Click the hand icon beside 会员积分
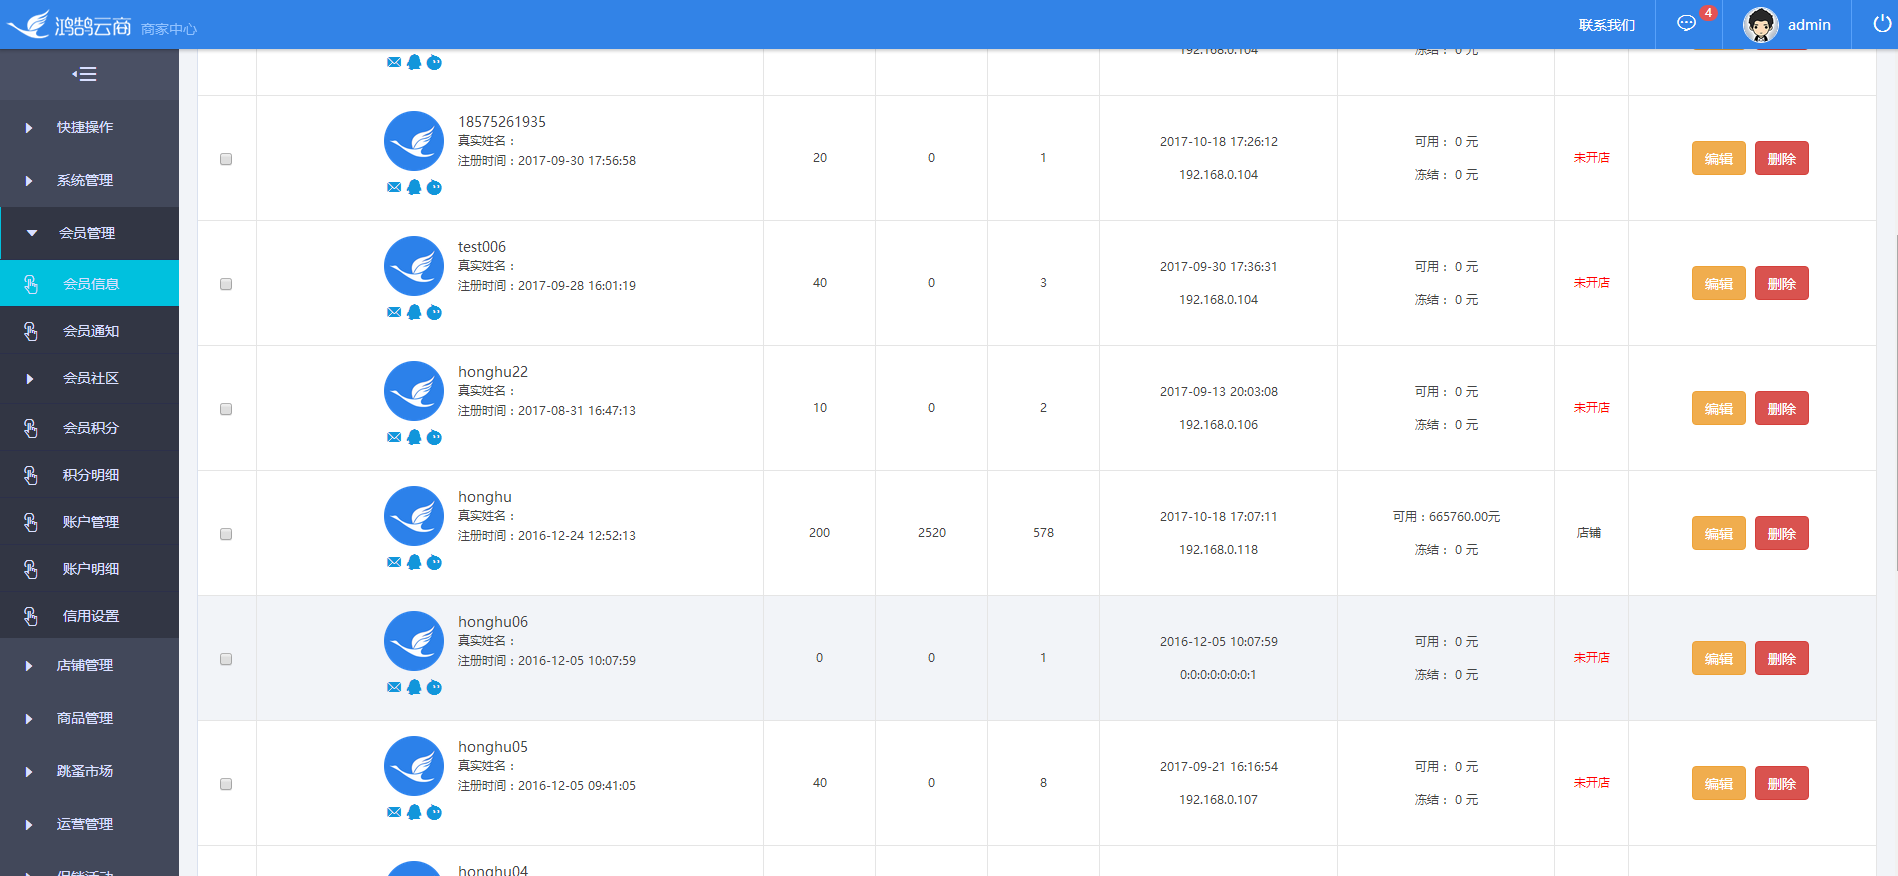The image size is (1898, 876). 31,428
